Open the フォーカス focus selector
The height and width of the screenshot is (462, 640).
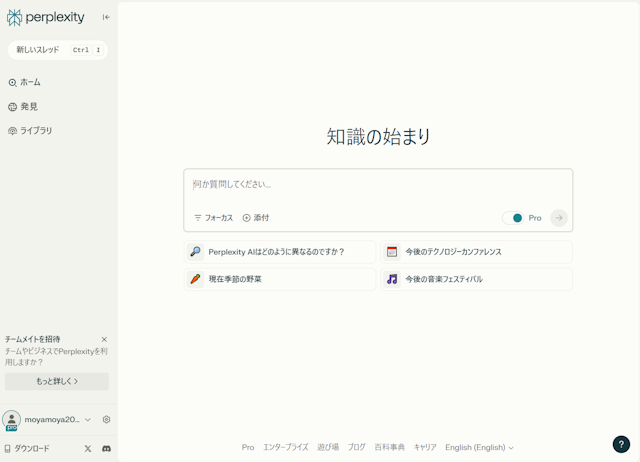tap(213, 218)
